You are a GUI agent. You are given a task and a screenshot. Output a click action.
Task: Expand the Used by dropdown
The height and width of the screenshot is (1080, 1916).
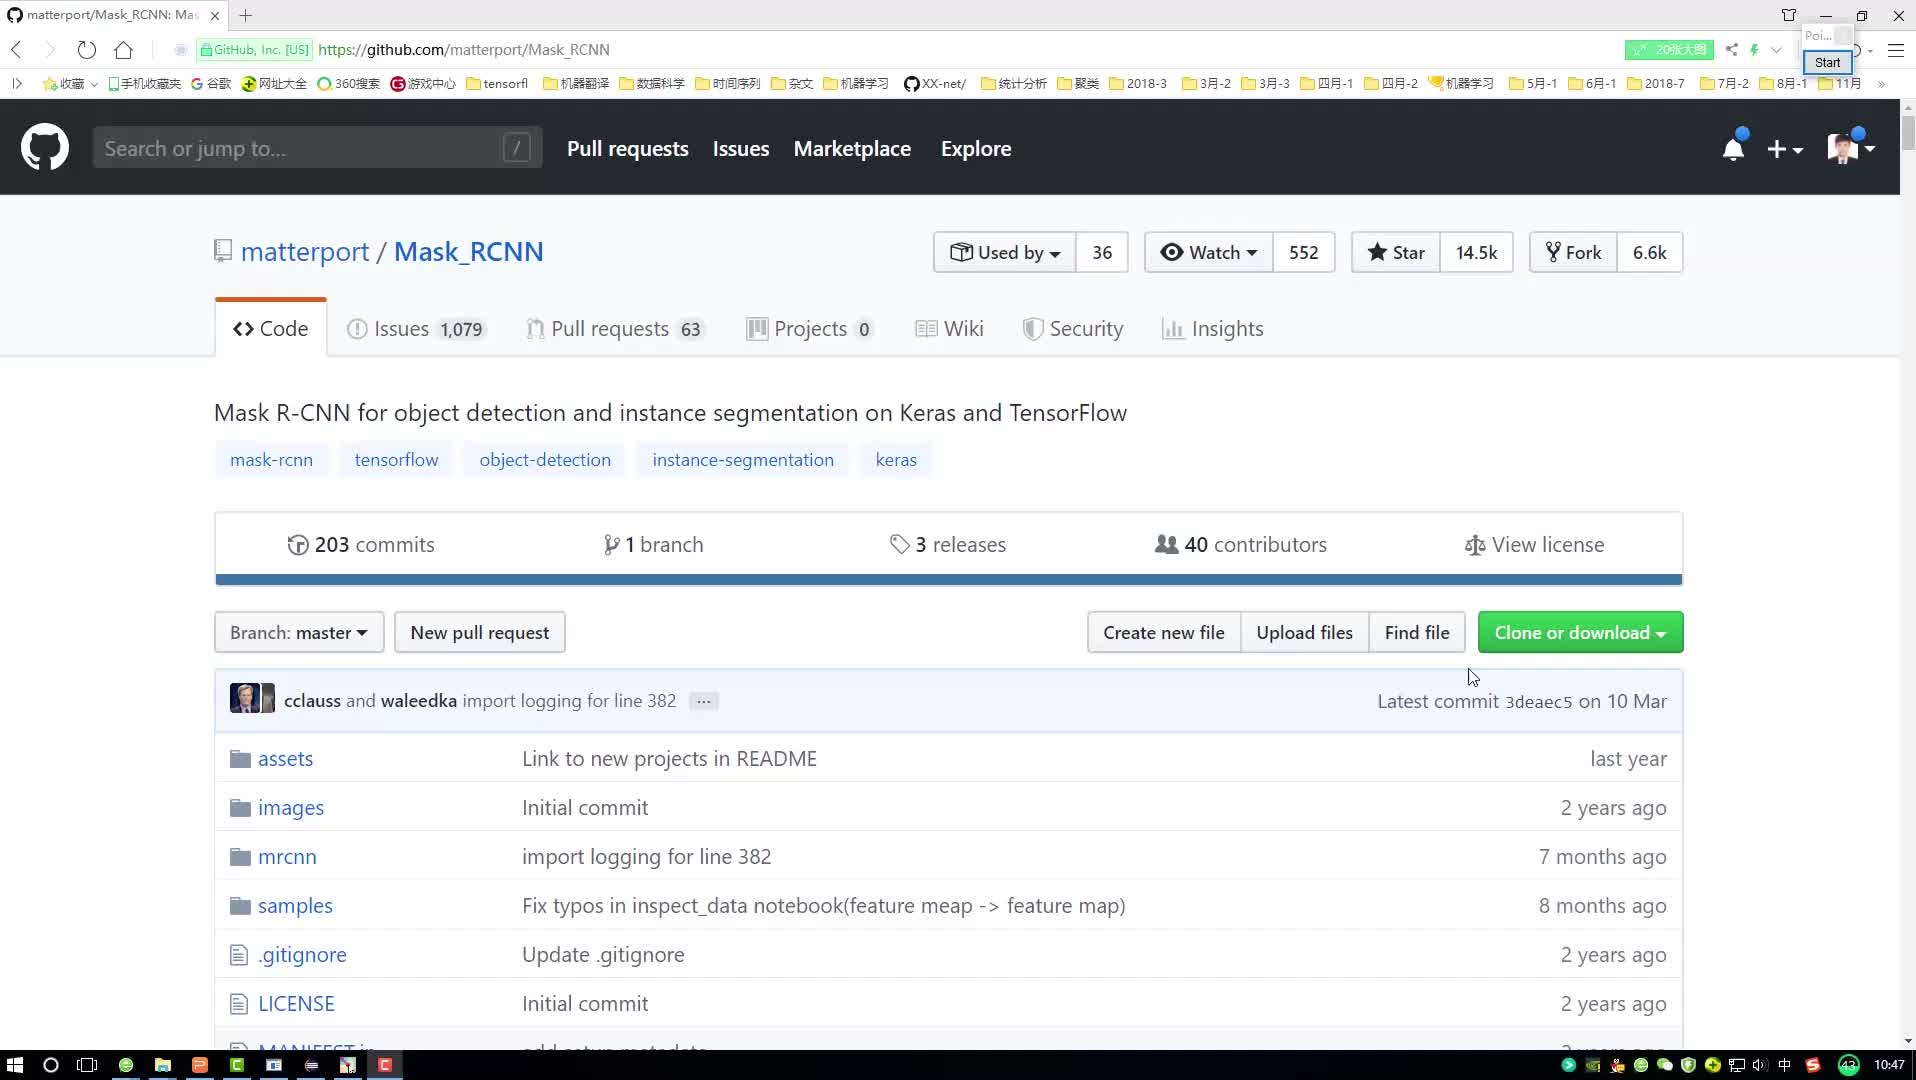pos(1005,252)
